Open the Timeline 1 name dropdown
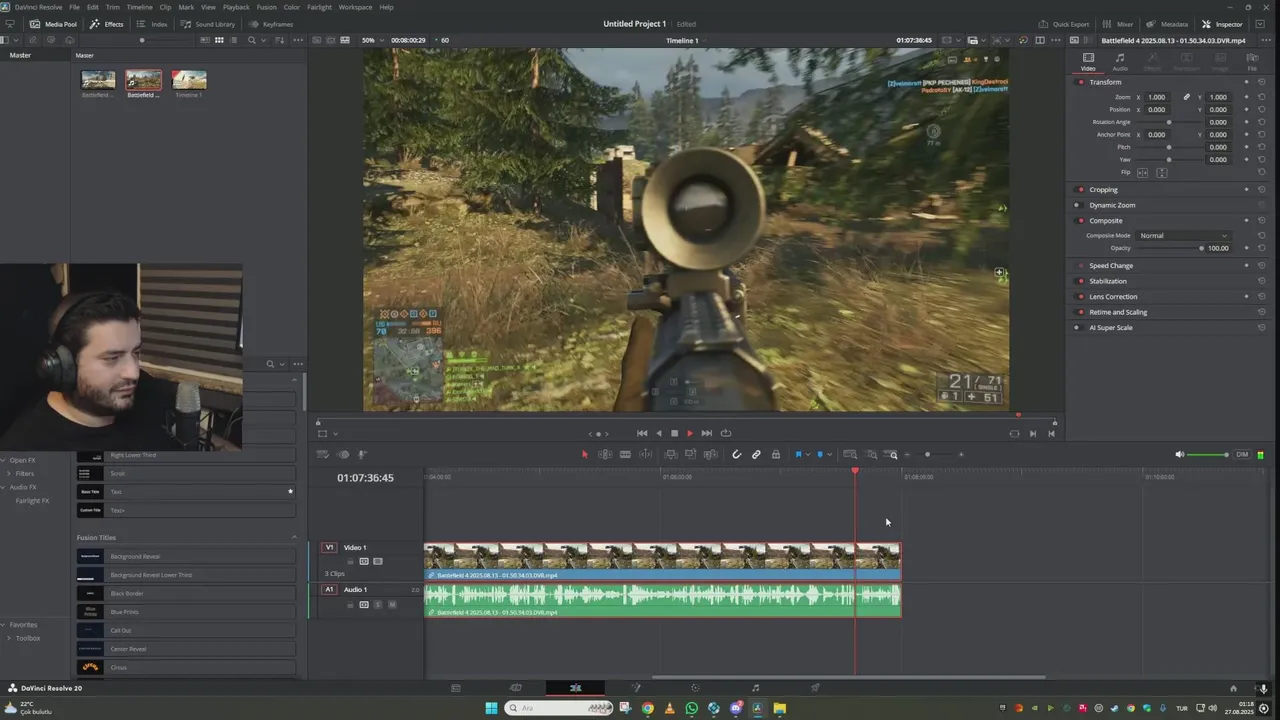 (685, 40)
